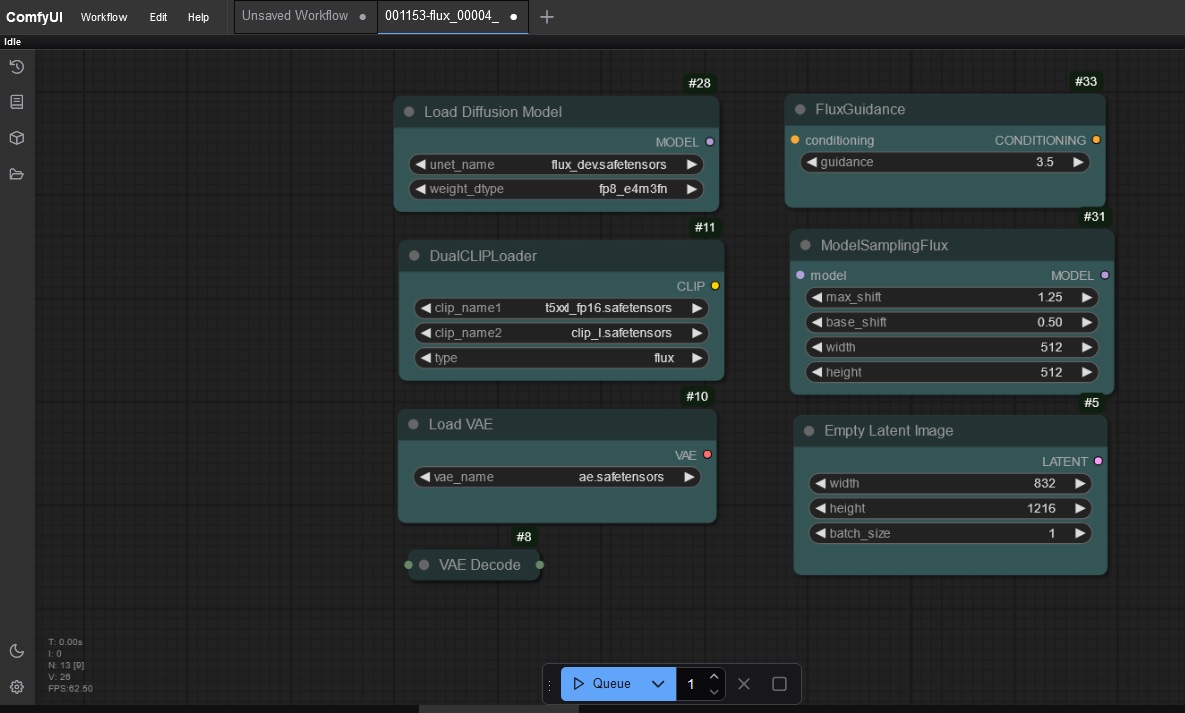
Task: Open the queue history sidebar icon
Action: tap(17, 67)
